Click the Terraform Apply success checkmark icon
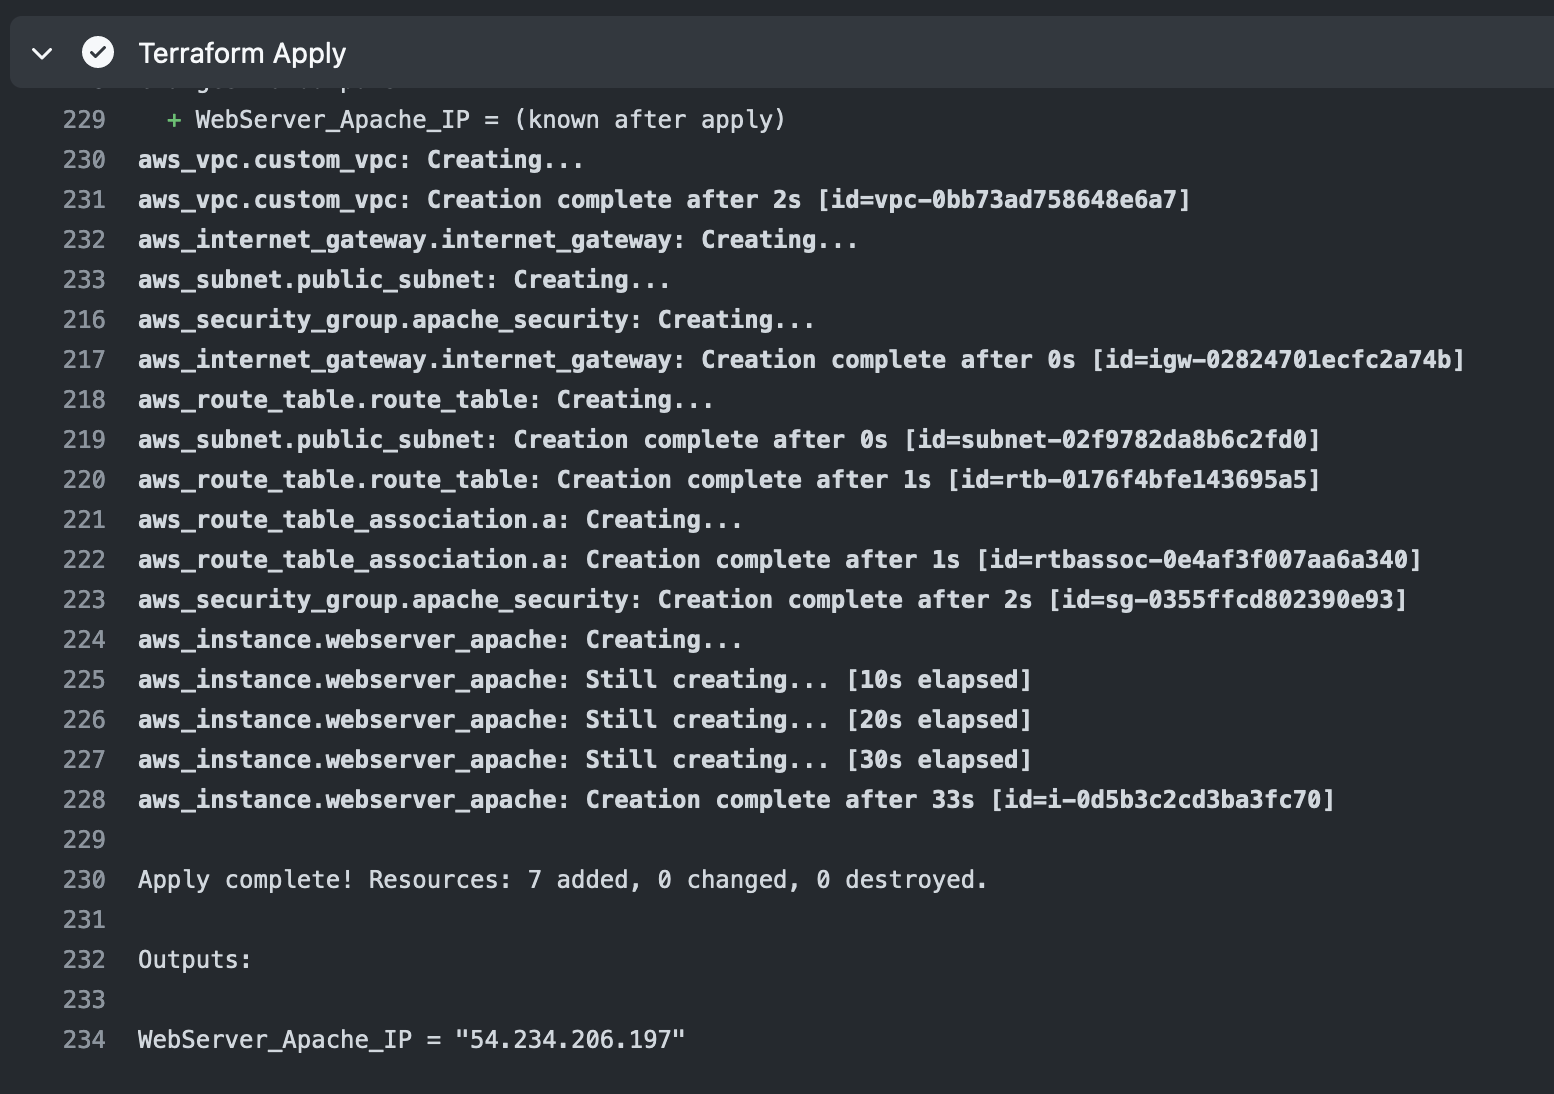The image size is (1554, 1094). (x=98, y=52)
